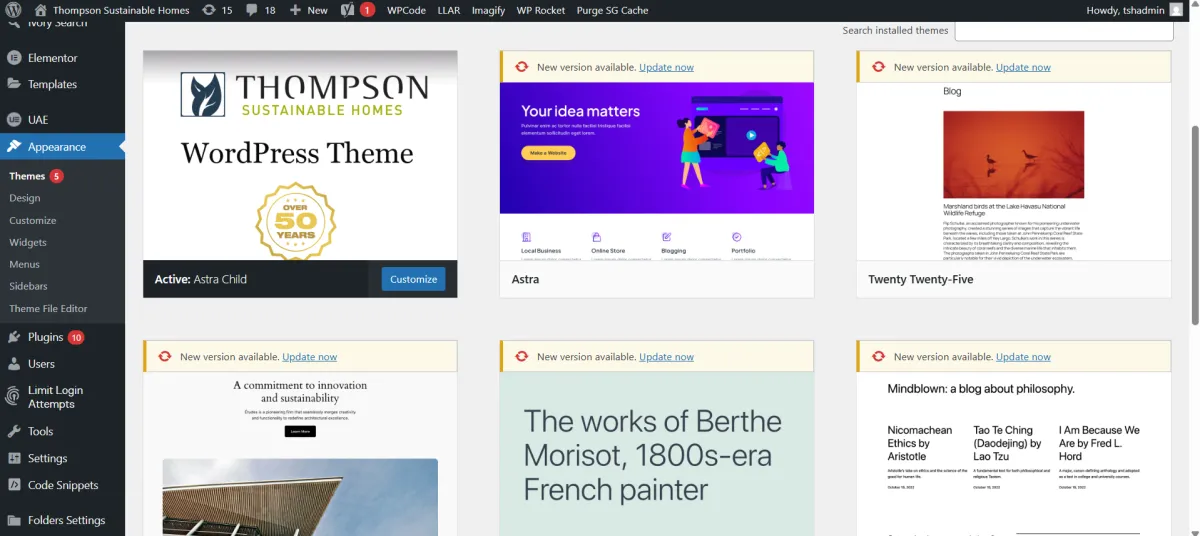1200x536 pixels.
Task: Open the Sidebars submenu item
Action: (x=28, y=286)
